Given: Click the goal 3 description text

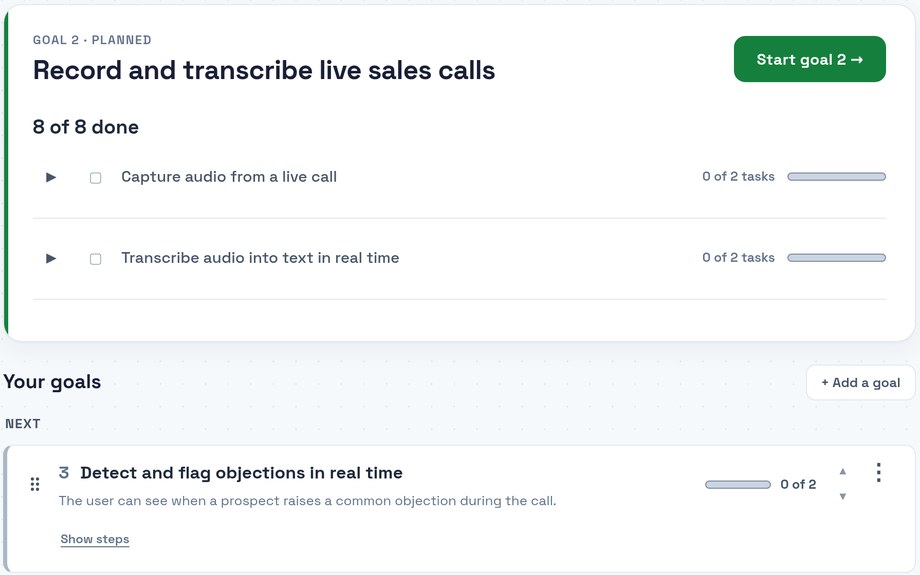Looking at the screenshot, I should coord(307,501).
